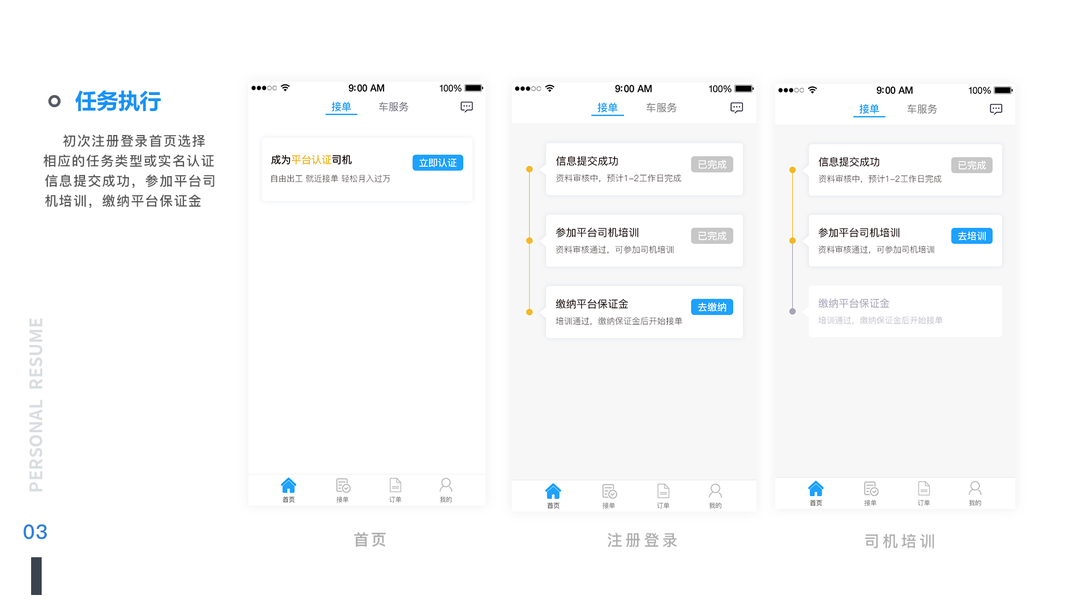The height and width of the screenshot is (600, 1067).
Task: Click 已完成 beside 参加平台司机培训 in 注册登录
Action: pos(712,236)
